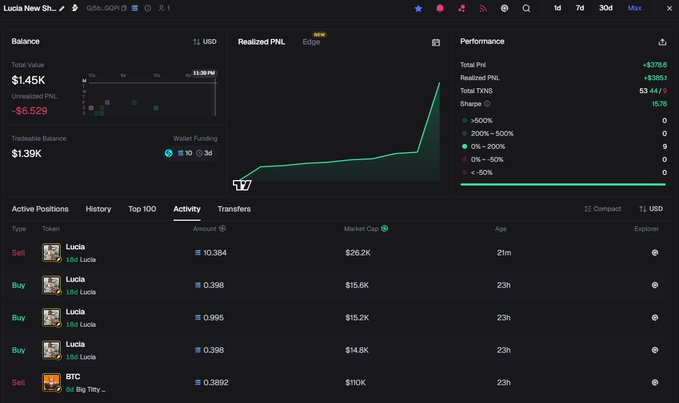Click the Total Pnl +$378.6 value
679x403 pixels.
[x=655, y=65]
